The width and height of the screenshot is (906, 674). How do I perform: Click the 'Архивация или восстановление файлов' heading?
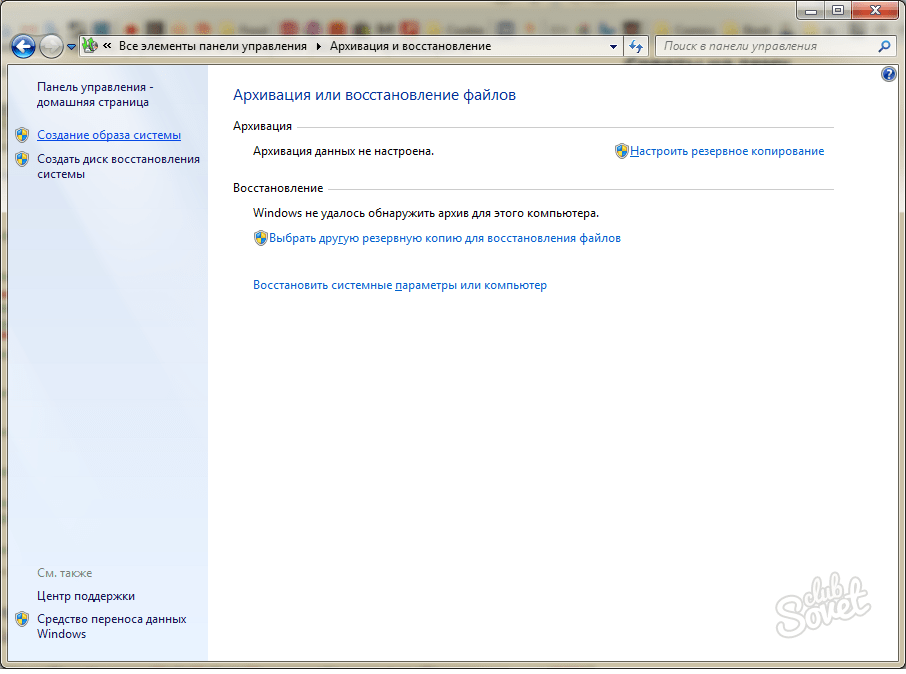point(374,95)
